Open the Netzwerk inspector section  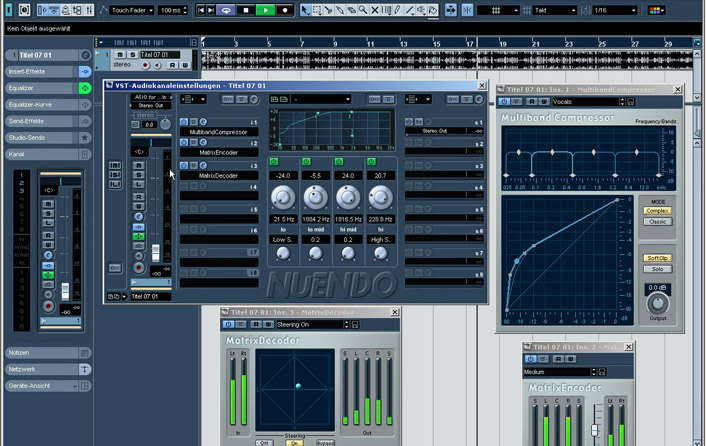coord(48,369)
